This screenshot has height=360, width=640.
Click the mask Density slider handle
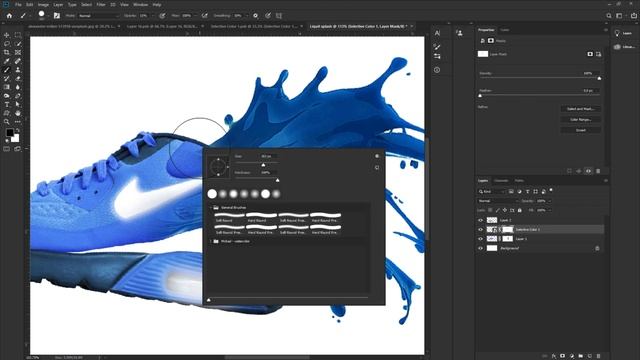click(x=599, y=78)
